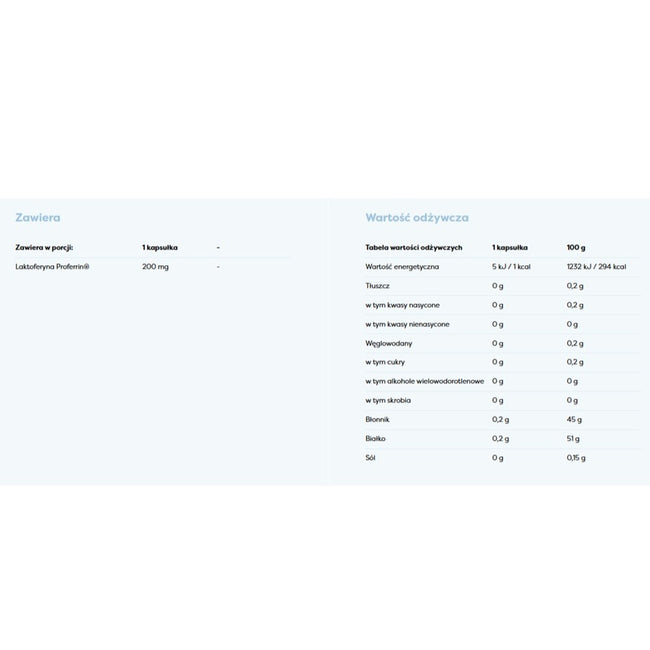Screen dimensions: 650x650
Task: Click the 0,15 g Sól value
Action: point(576,457)
